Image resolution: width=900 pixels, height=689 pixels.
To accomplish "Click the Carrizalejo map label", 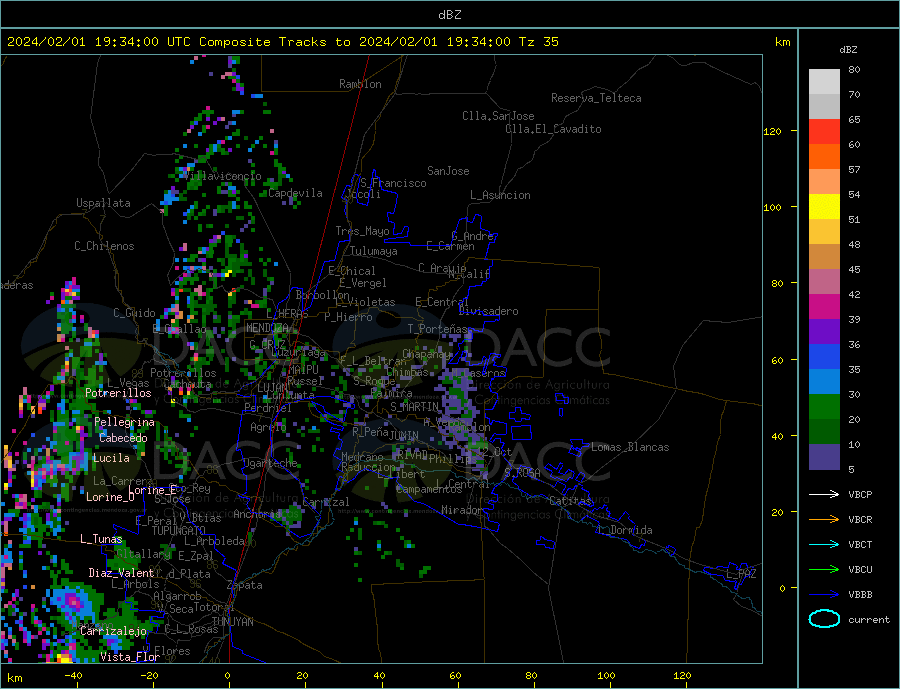I will [x=113, y=632].
